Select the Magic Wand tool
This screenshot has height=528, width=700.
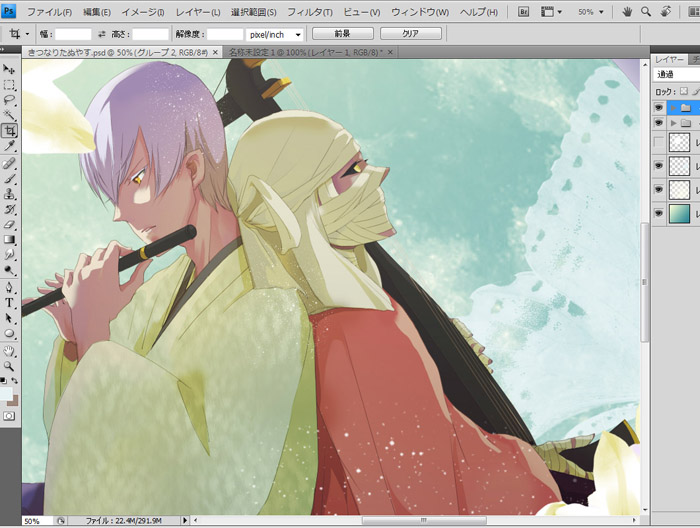coord(8,115)
